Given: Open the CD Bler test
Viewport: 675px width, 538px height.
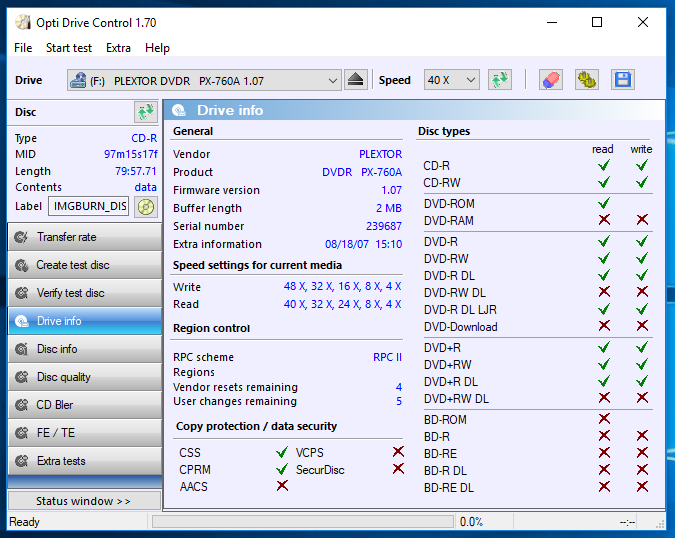Looking at the screenshot, I should pyautogui.click(x=85, y=405).
